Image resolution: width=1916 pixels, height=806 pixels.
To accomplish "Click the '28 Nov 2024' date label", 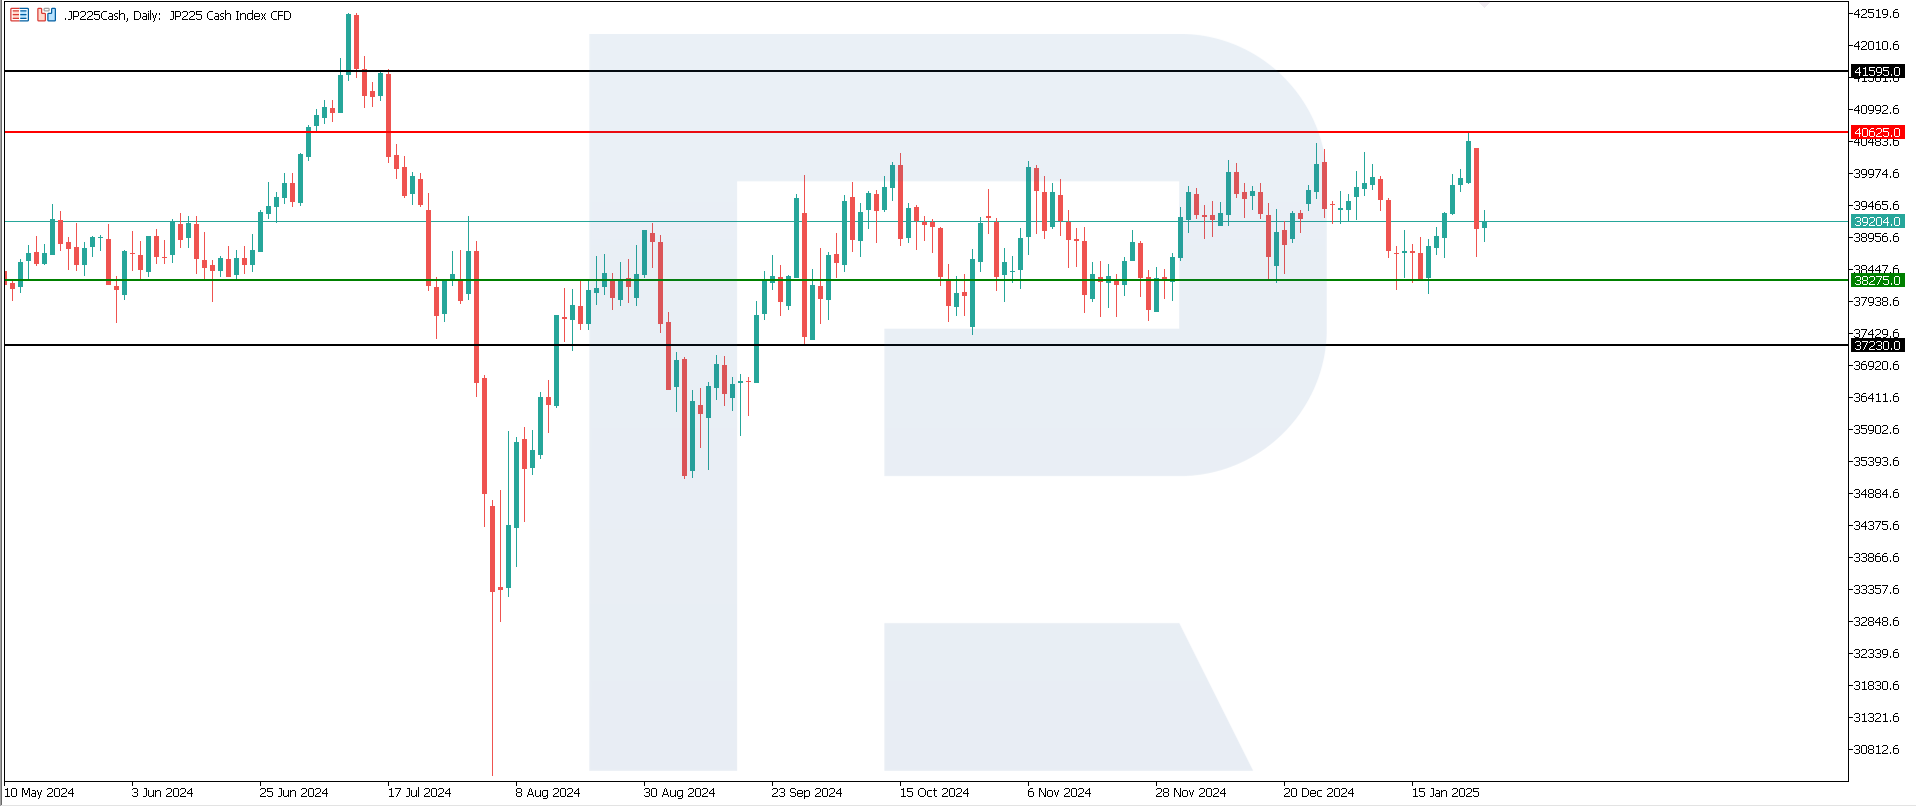I will click(1191, 793).
